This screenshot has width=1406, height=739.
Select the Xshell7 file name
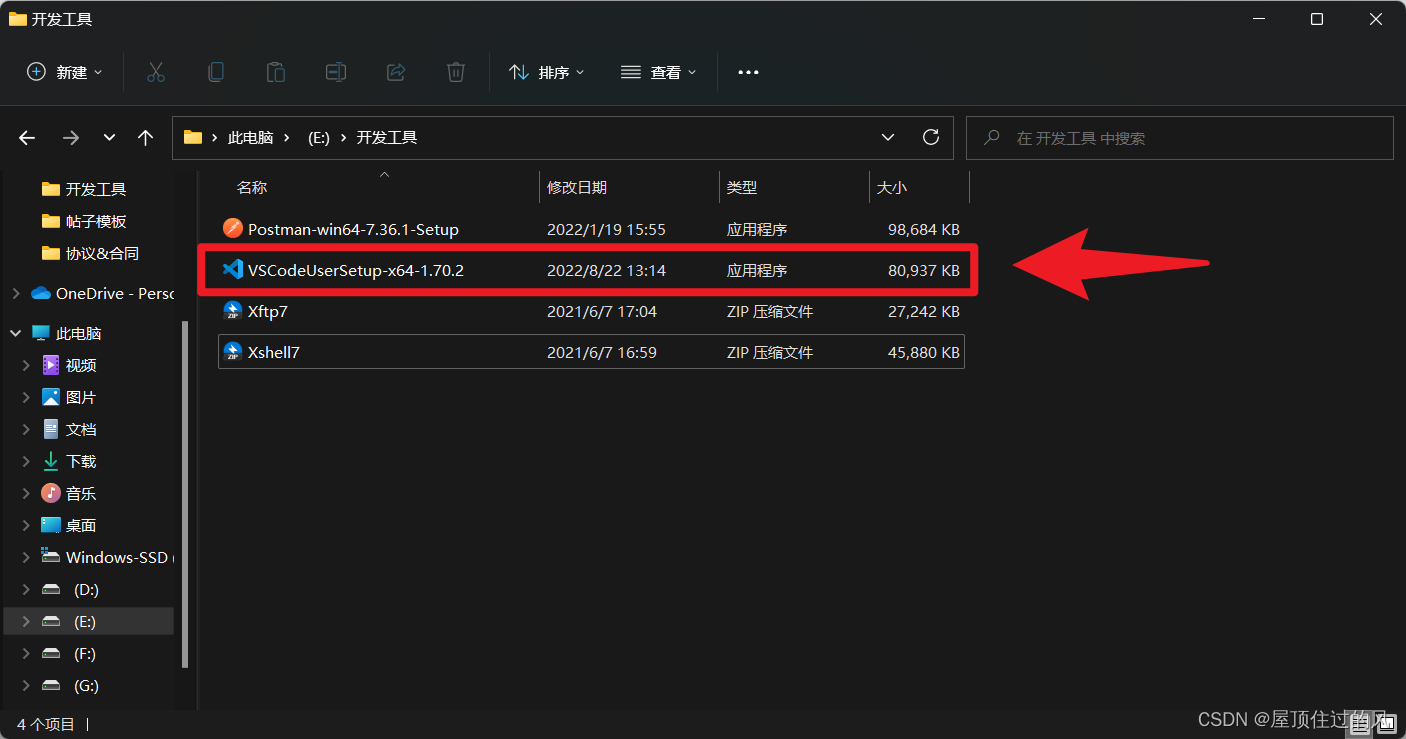(x=274, y=352)
